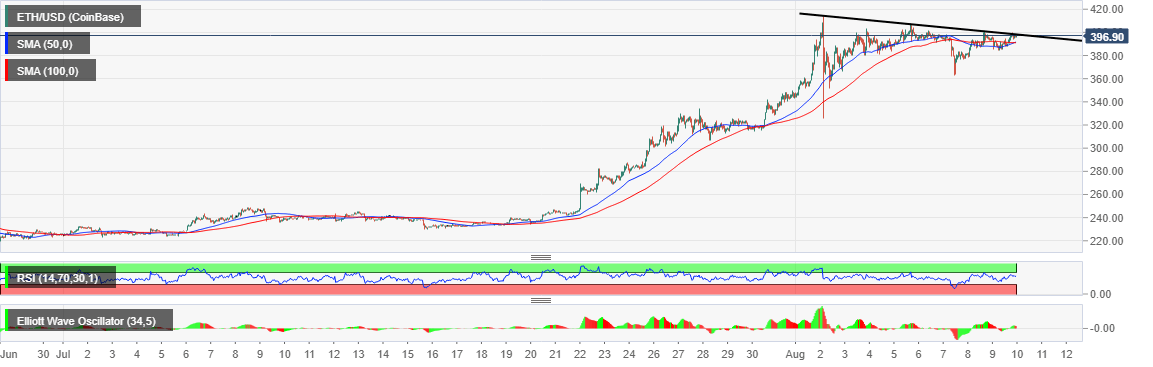Click the blue SMA 50 color marker
This screenshot has width=1153, height=367.
click(7, 43)
